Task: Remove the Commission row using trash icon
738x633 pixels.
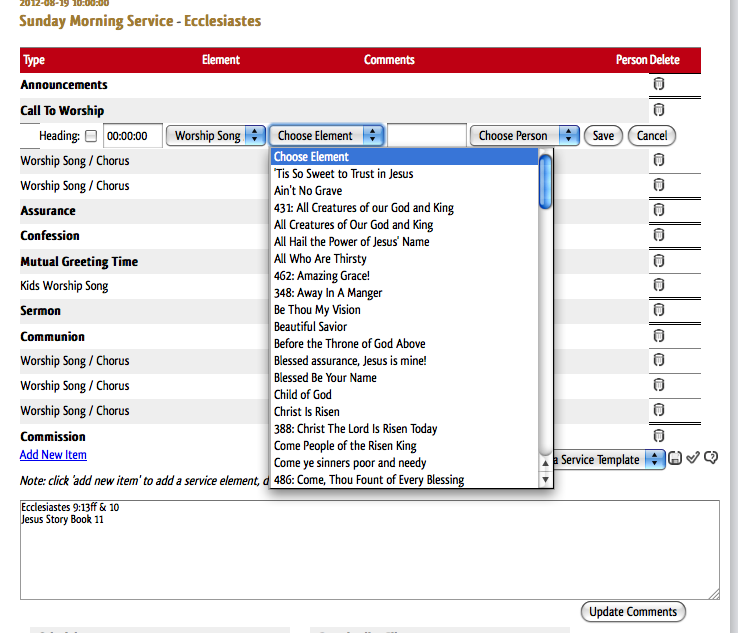Action: [x=659, y=435]
